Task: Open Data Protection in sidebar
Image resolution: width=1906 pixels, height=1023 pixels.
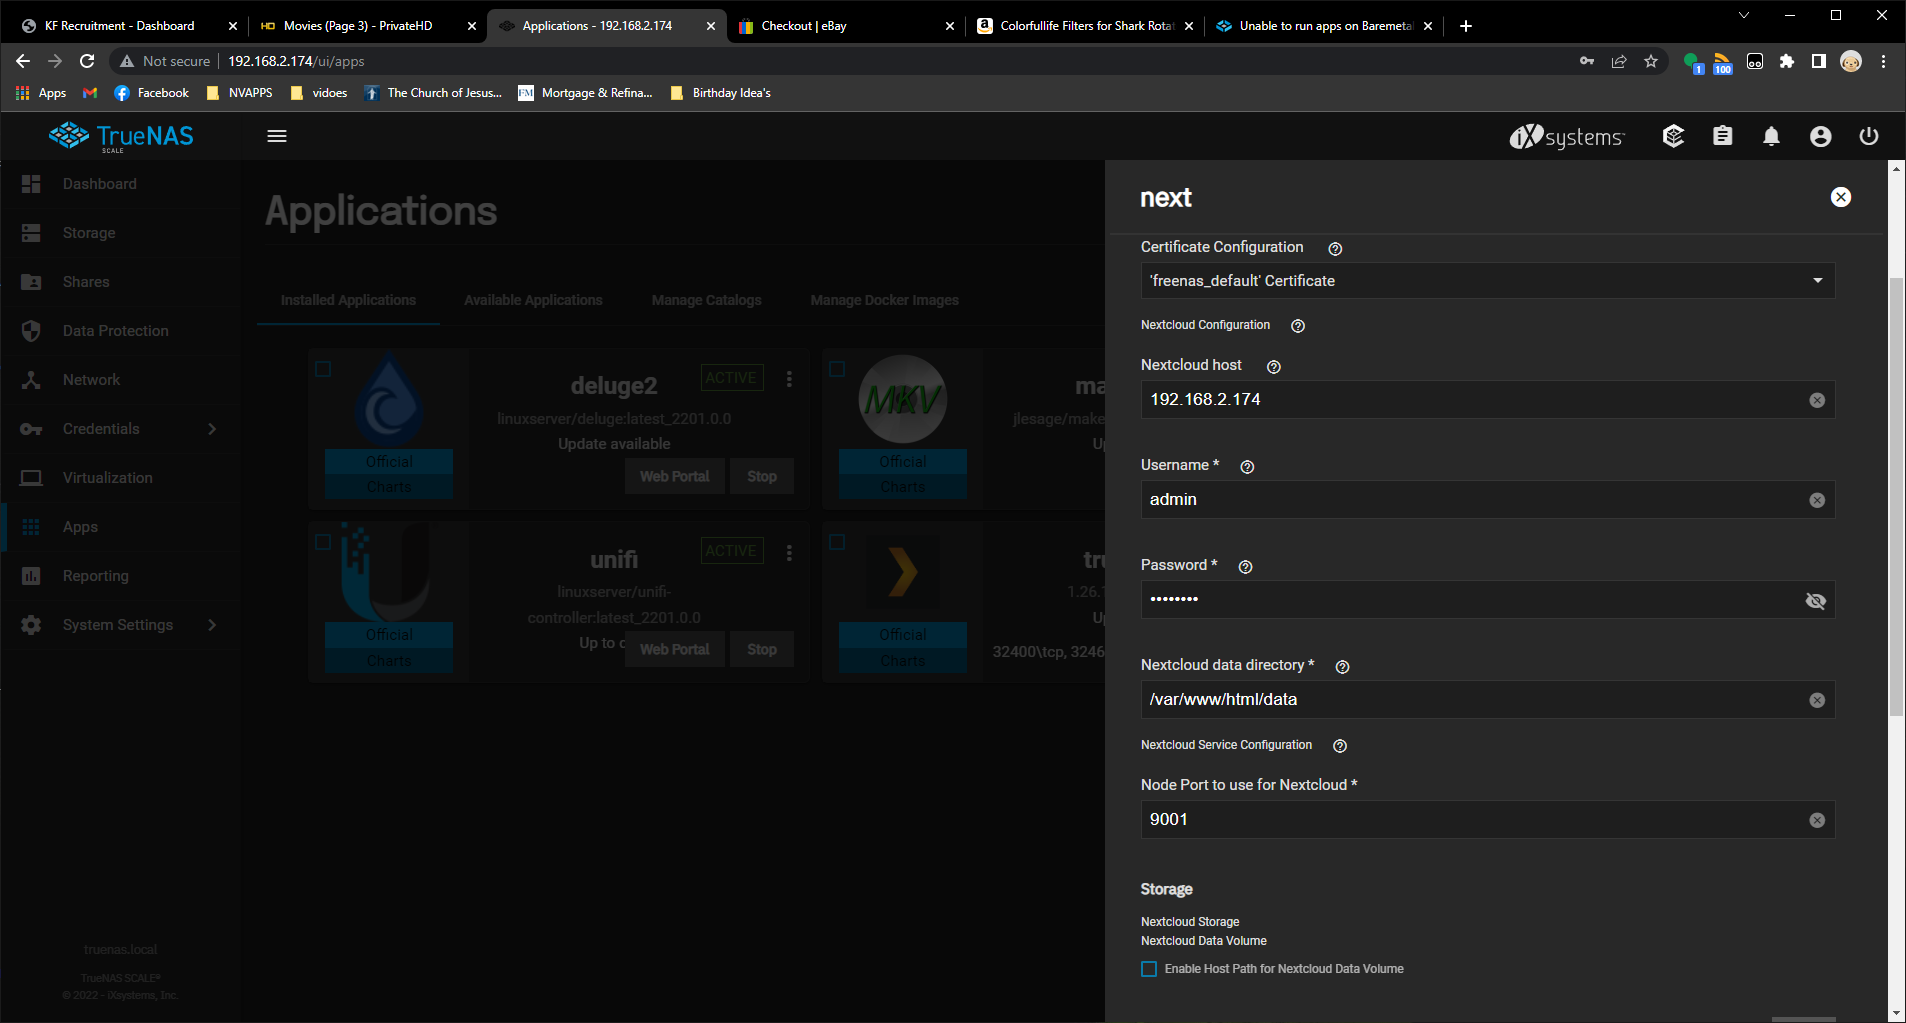Action: [120, 331]
